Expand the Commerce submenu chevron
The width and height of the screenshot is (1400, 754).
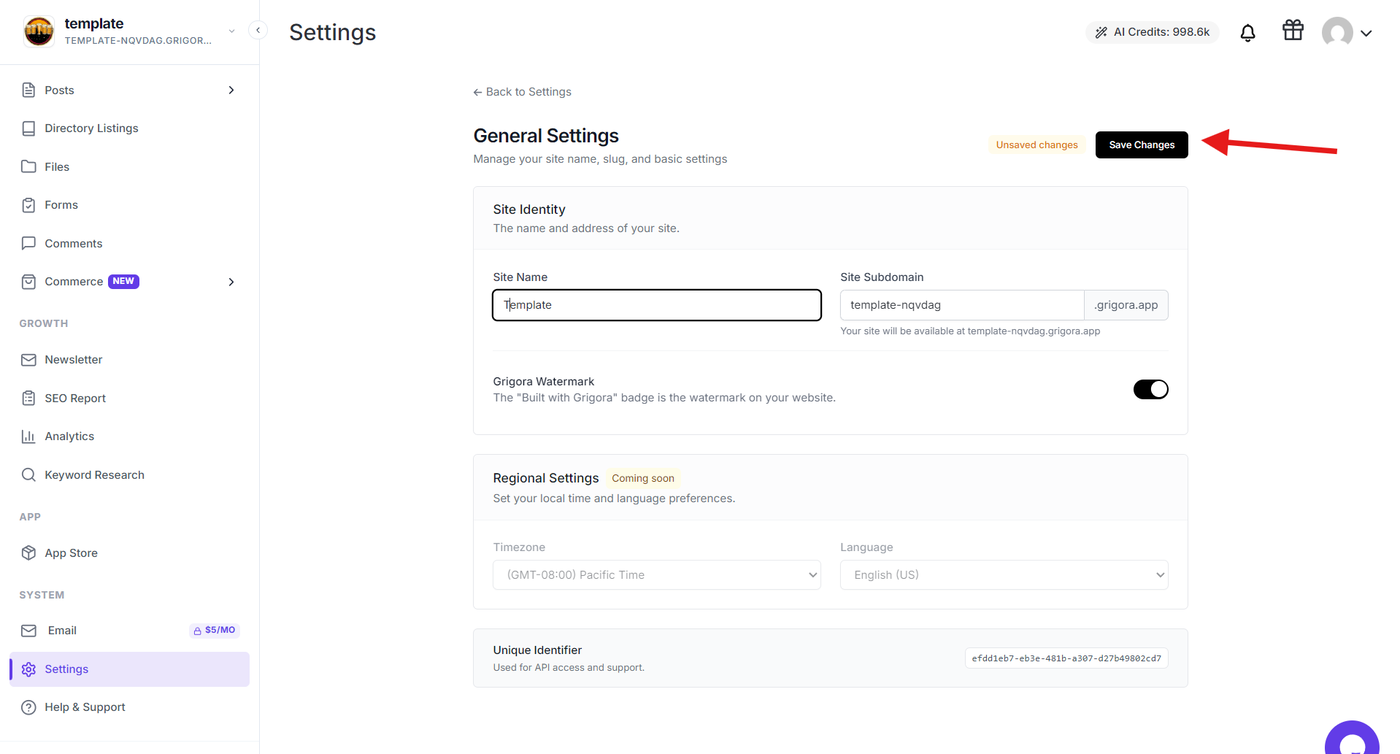(231, 282)
